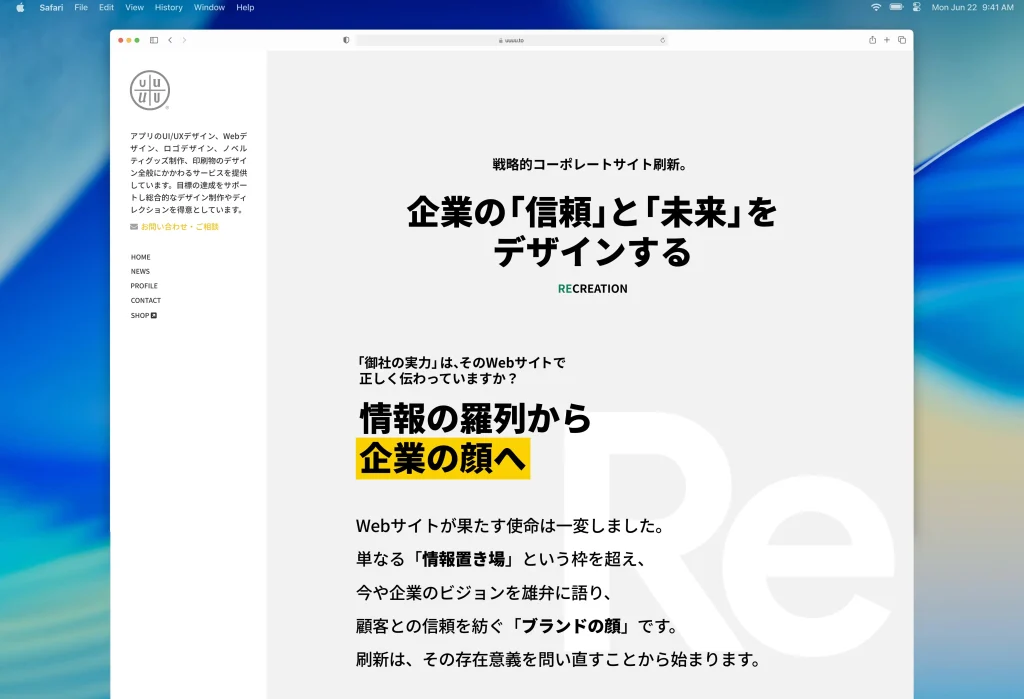Show the tab overview icon
The image size is (1024, 699).
point(901,40)
